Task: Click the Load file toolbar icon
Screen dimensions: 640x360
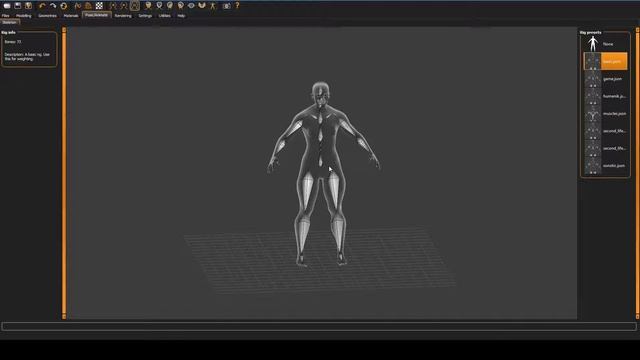Action: (7, 6)
